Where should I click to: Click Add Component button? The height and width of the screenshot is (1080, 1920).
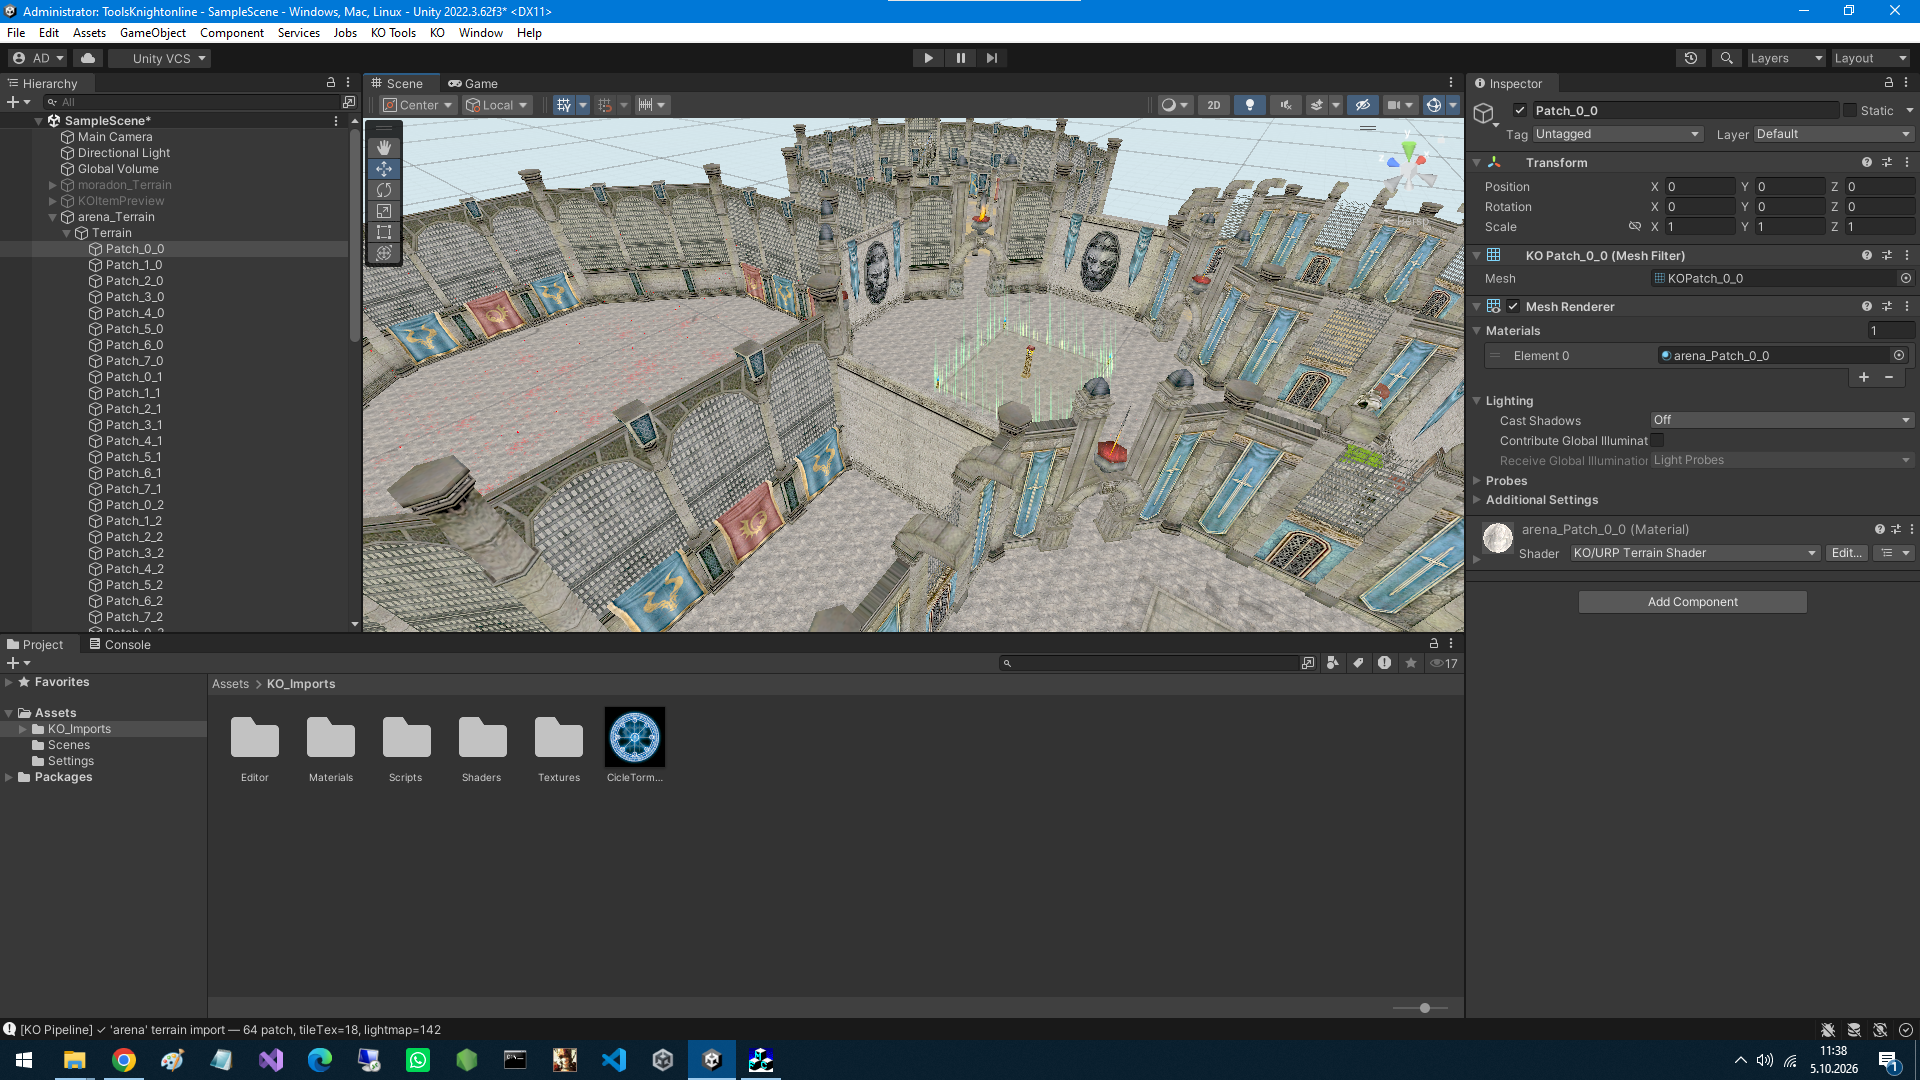pyautogui.click(x=1692, y=602)
